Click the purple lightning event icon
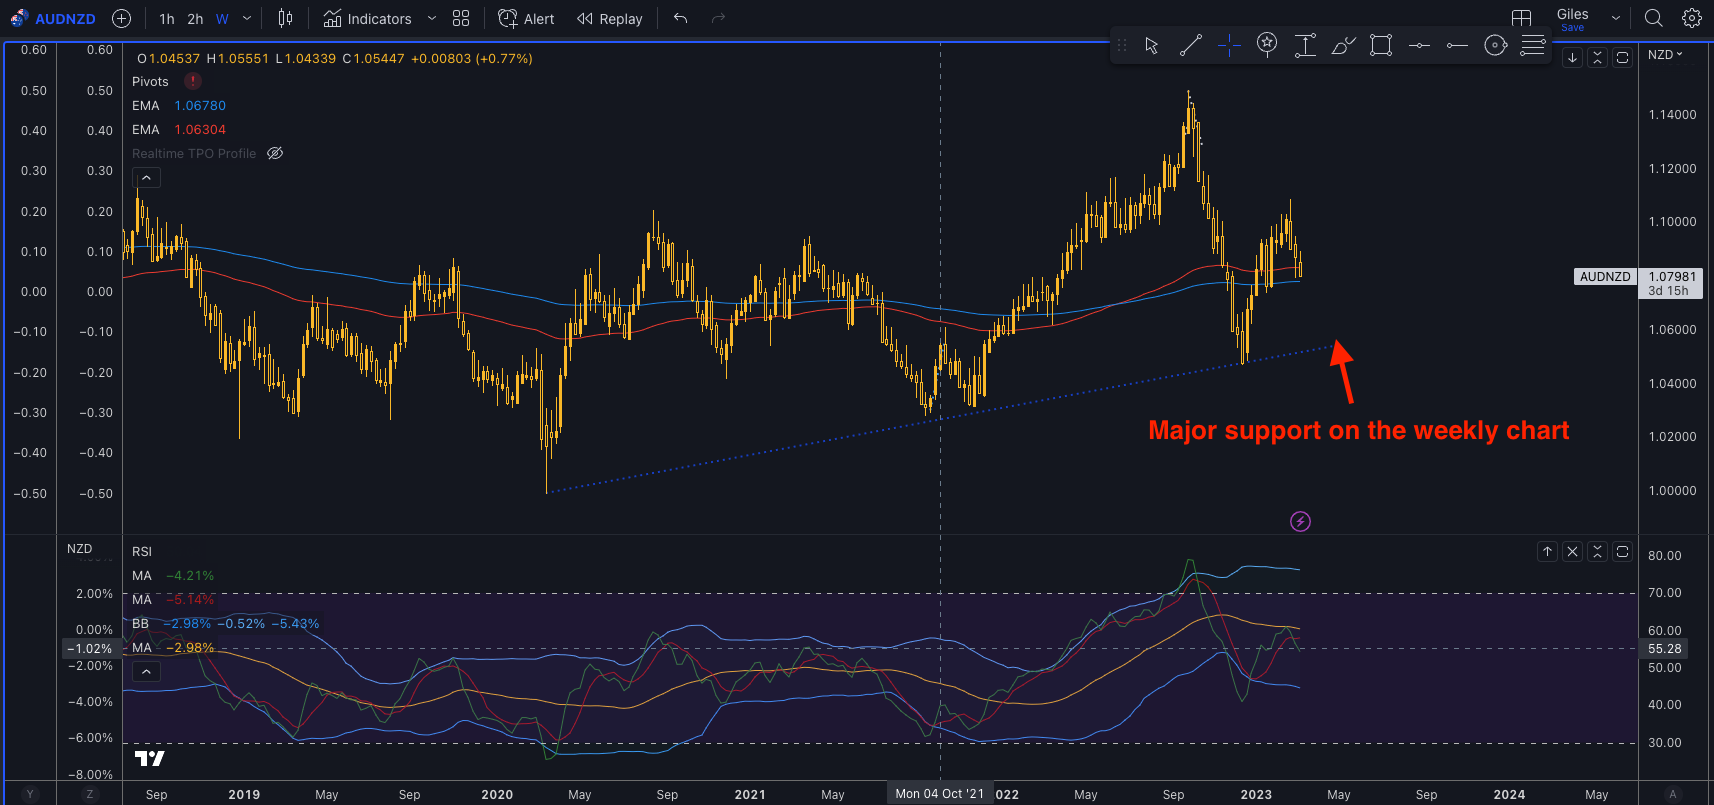 coord(1300,521)
